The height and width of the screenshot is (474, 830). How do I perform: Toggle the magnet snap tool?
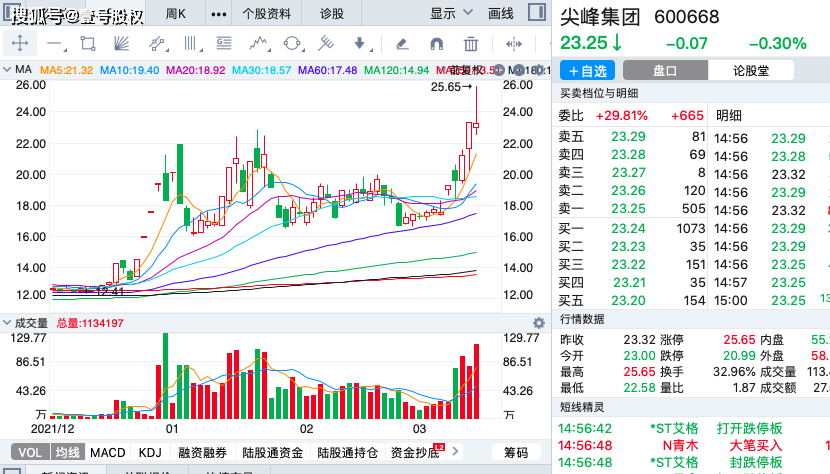(436, 43)
